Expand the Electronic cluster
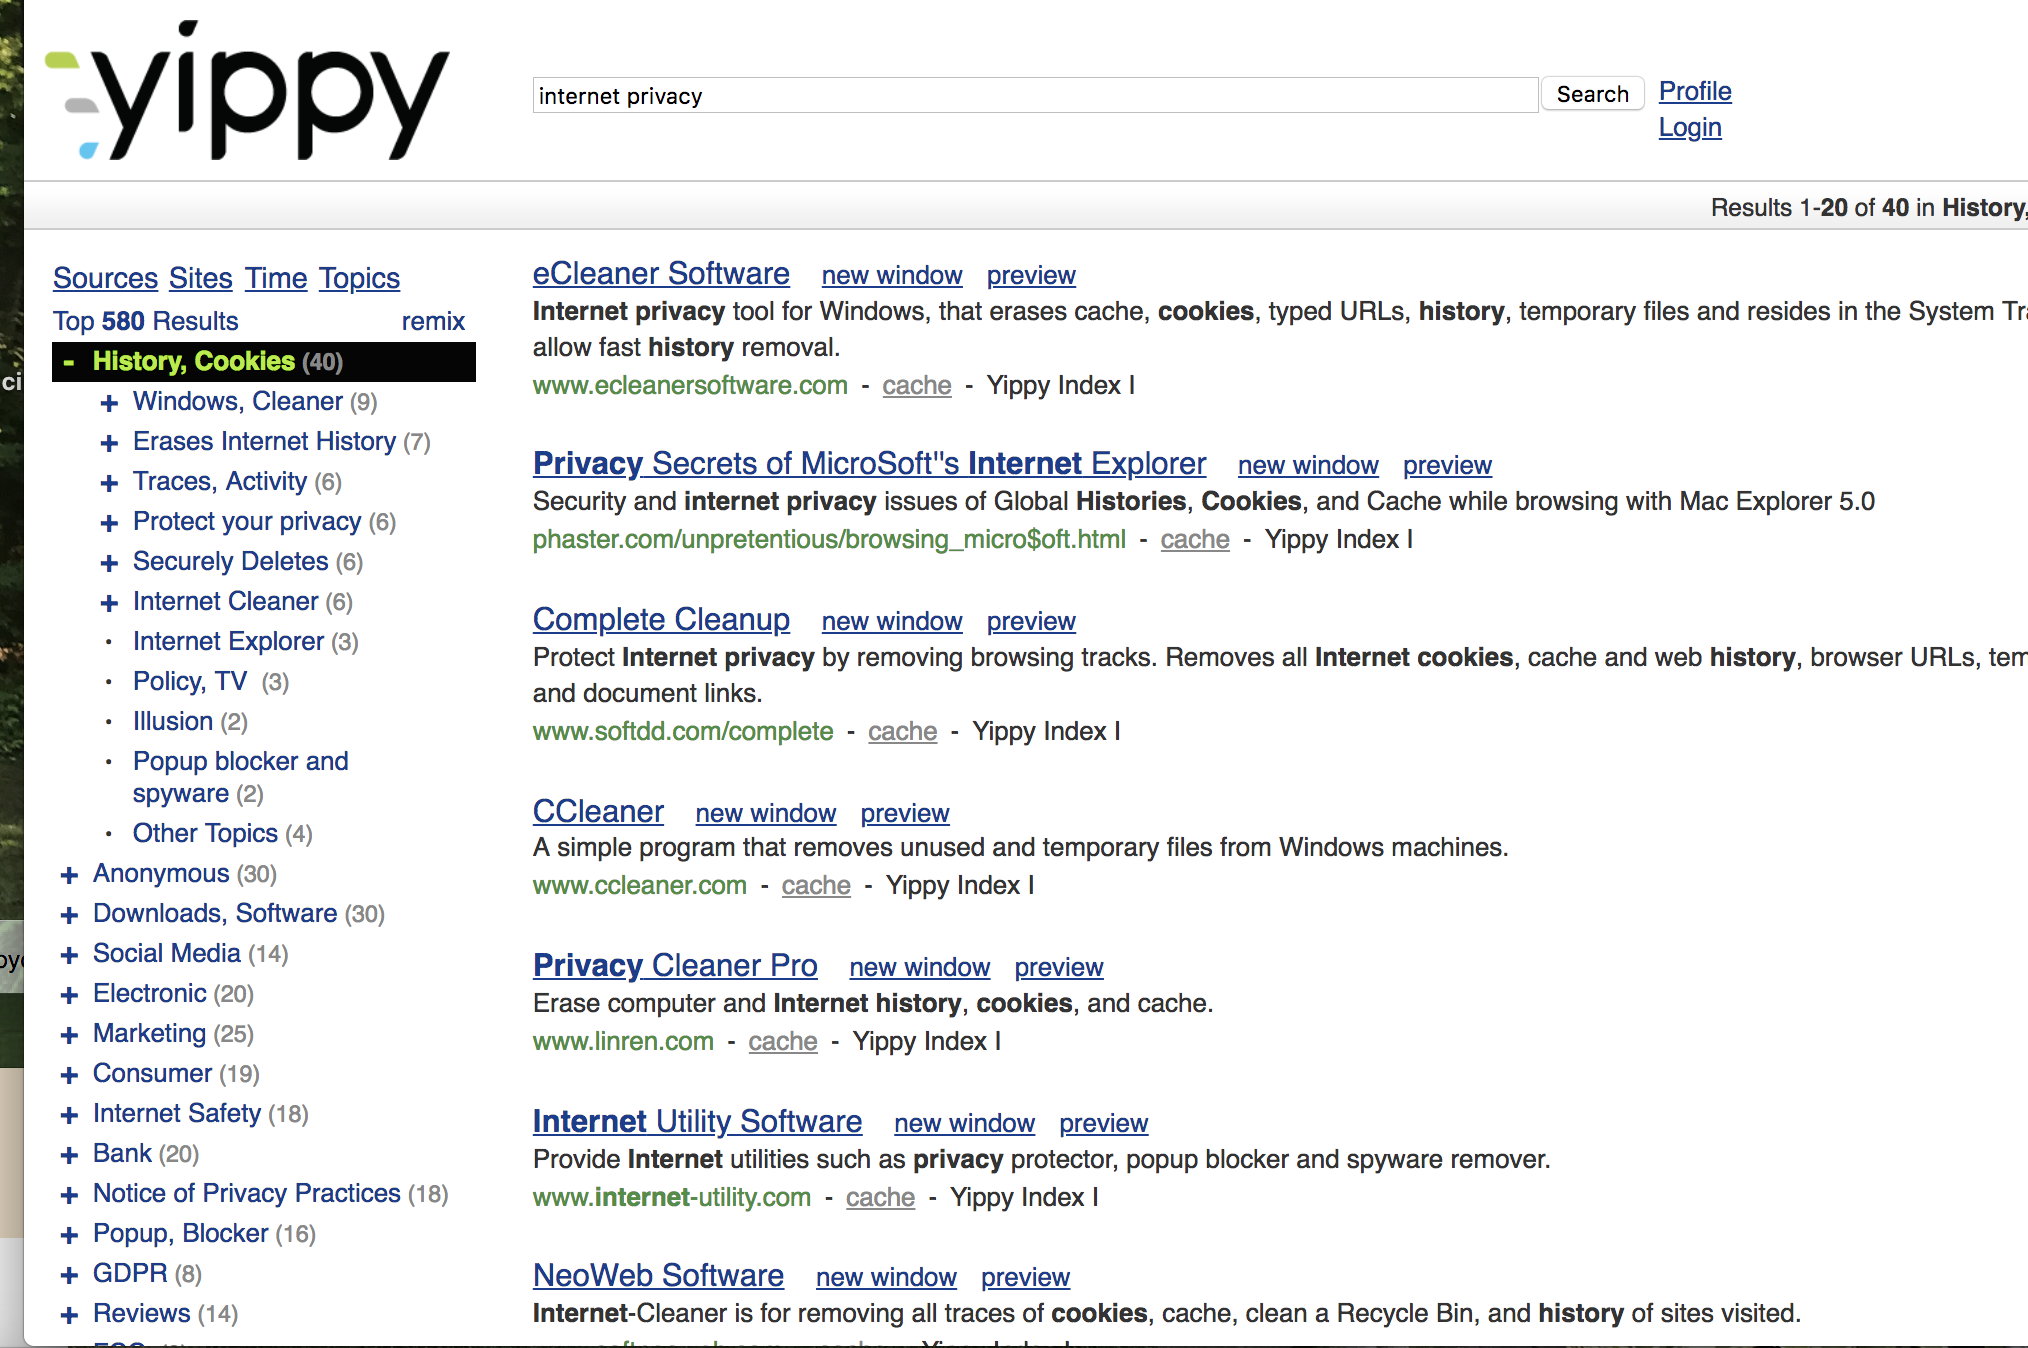Viewport: 2028px width, 1348px height. 69,995
